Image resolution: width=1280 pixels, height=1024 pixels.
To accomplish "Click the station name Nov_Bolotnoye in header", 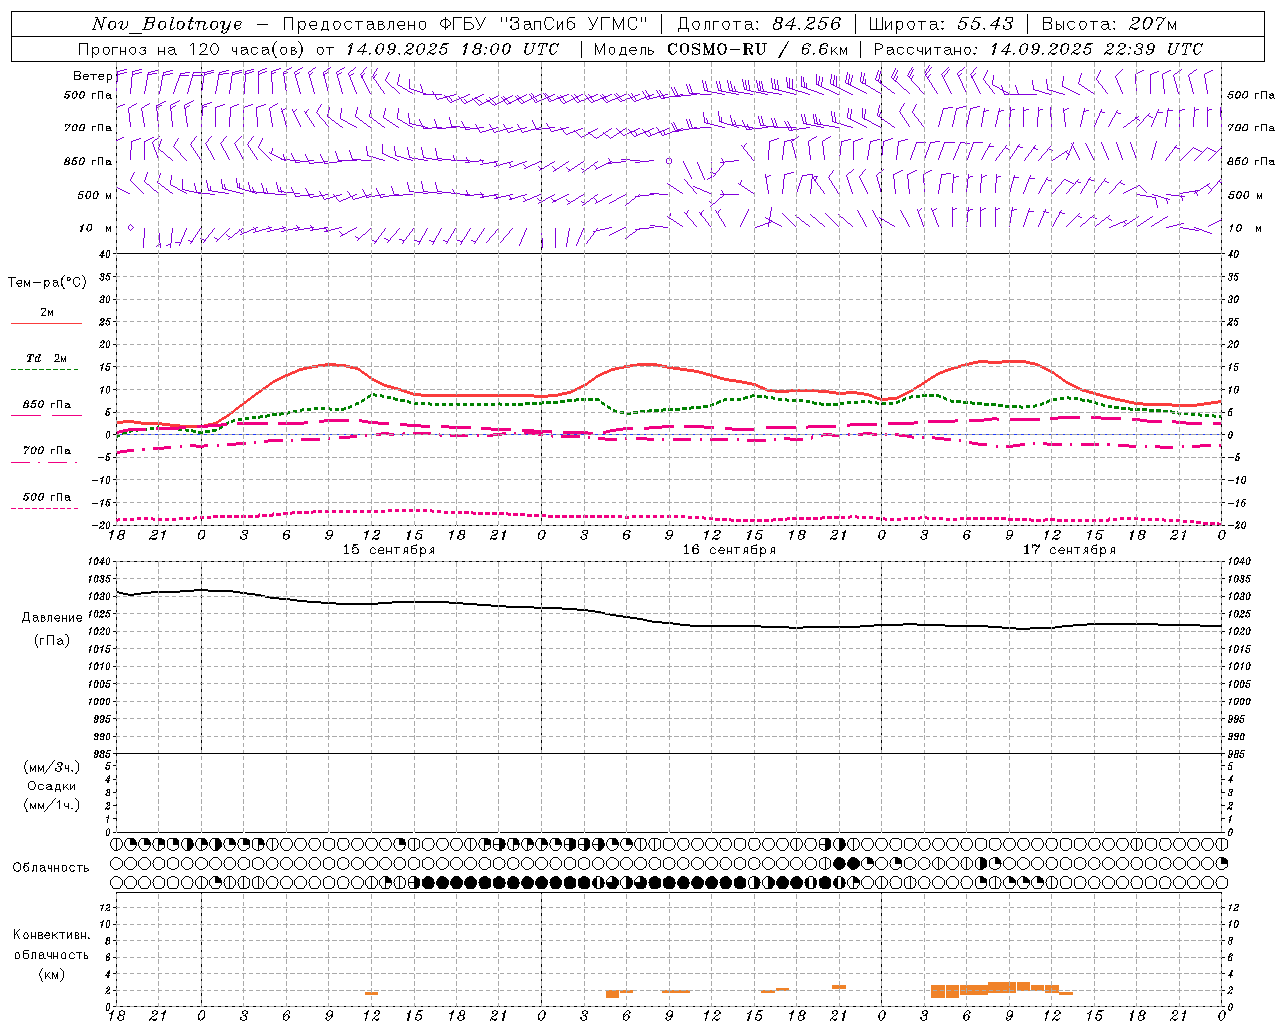I will [167, 24].
